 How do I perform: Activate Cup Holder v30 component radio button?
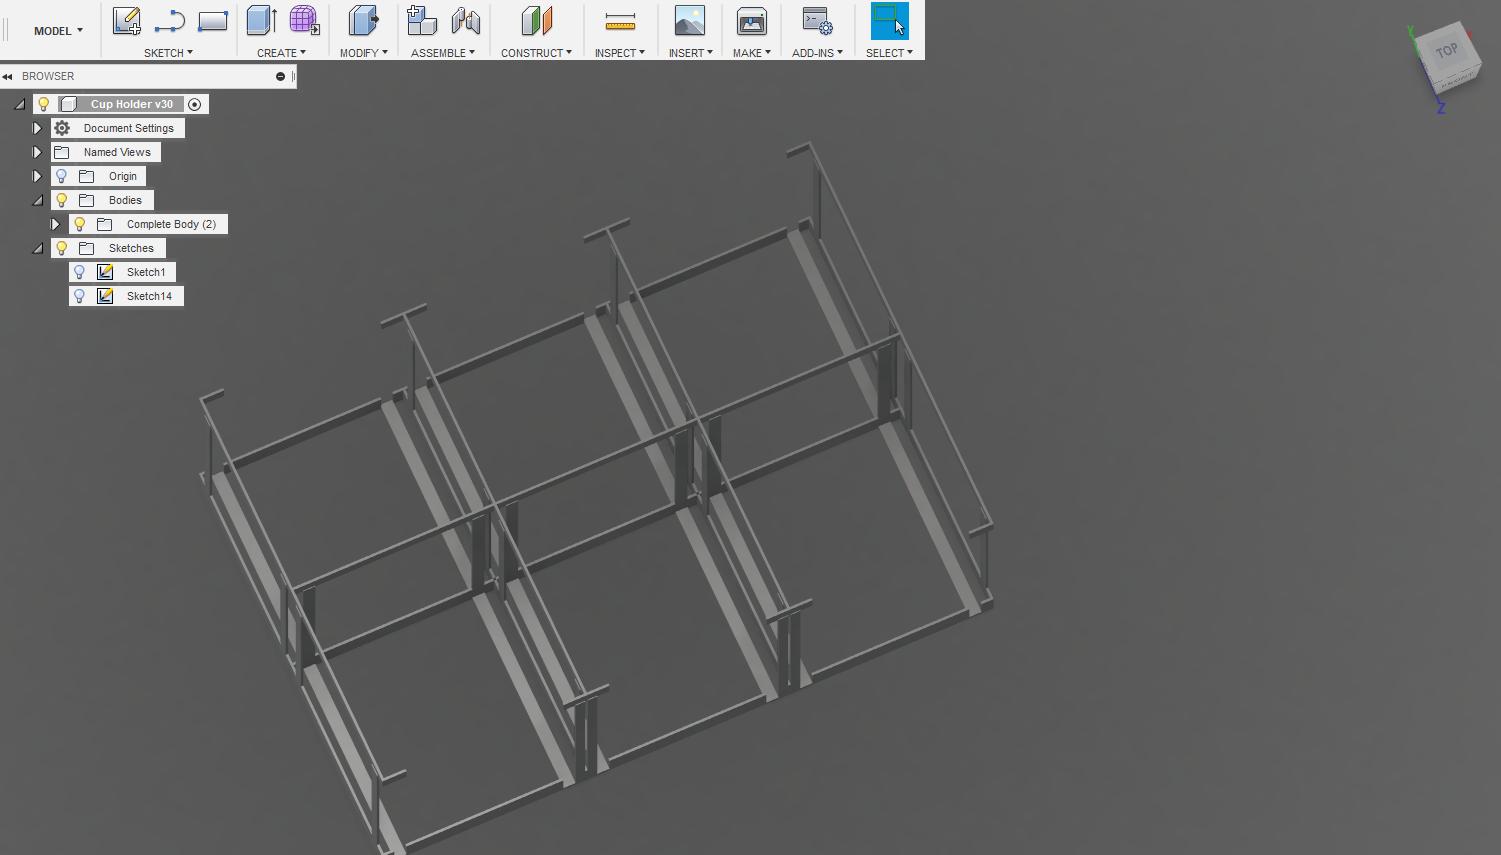[x=195, y=104]
